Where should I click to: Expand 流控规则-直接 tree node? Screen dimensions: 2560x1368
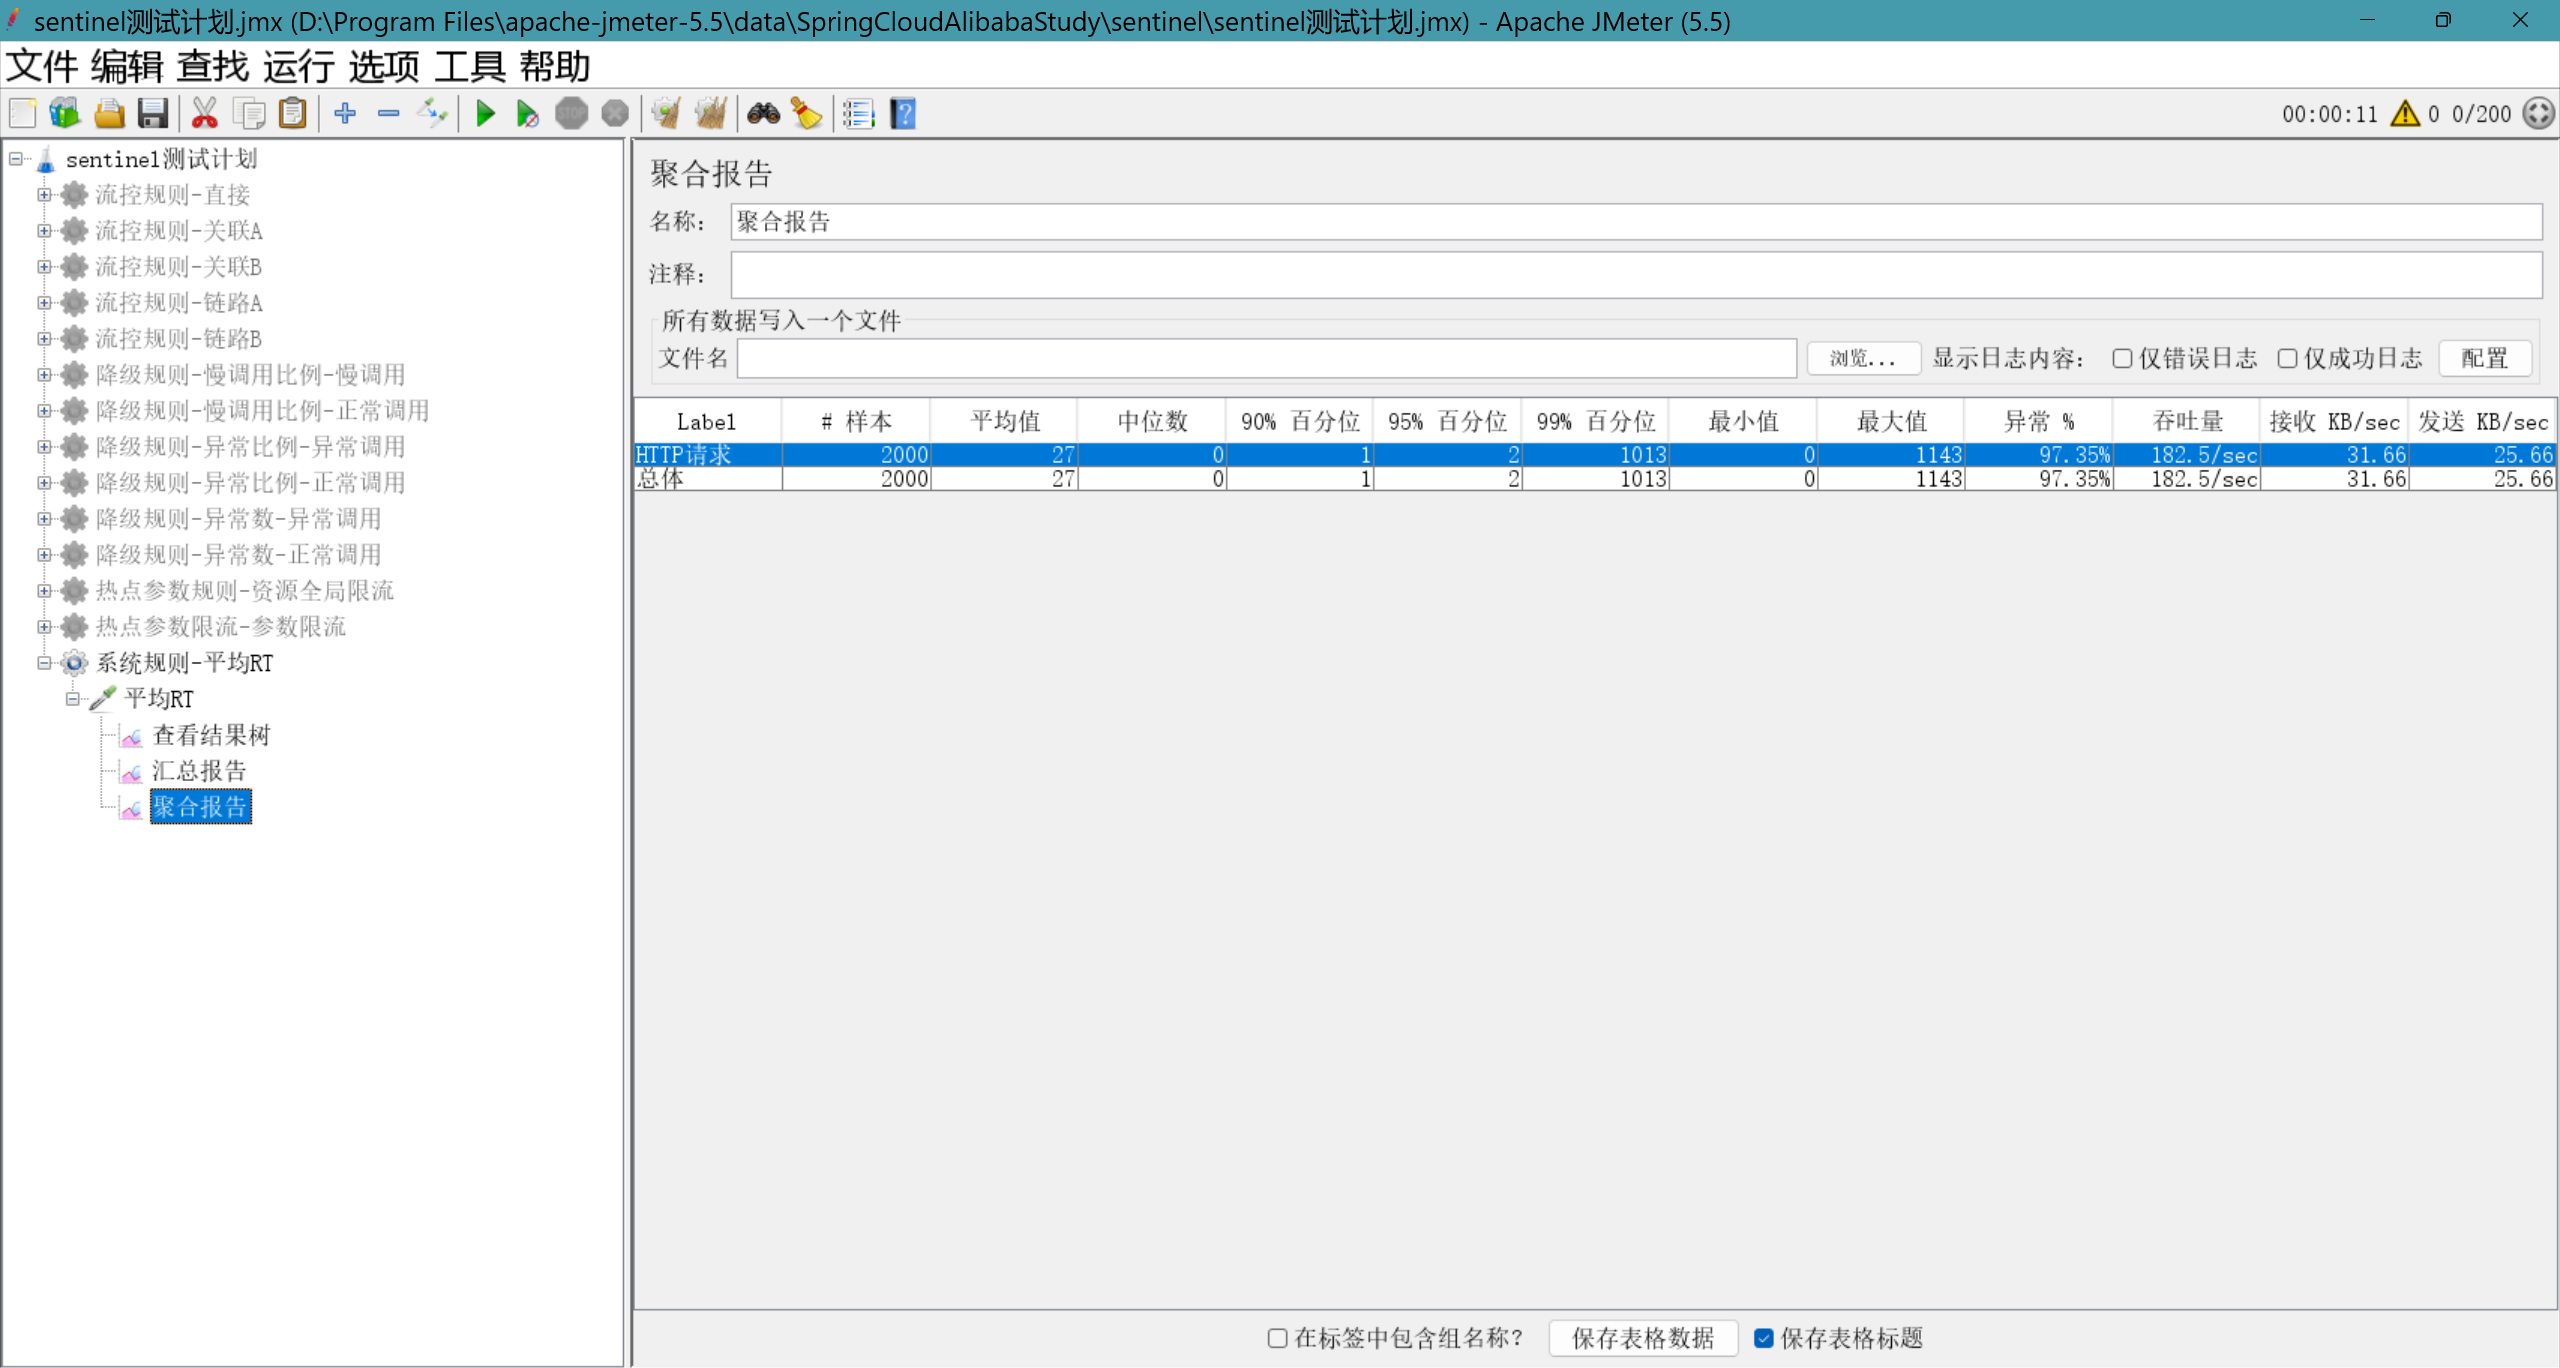[x=44, y=195]
